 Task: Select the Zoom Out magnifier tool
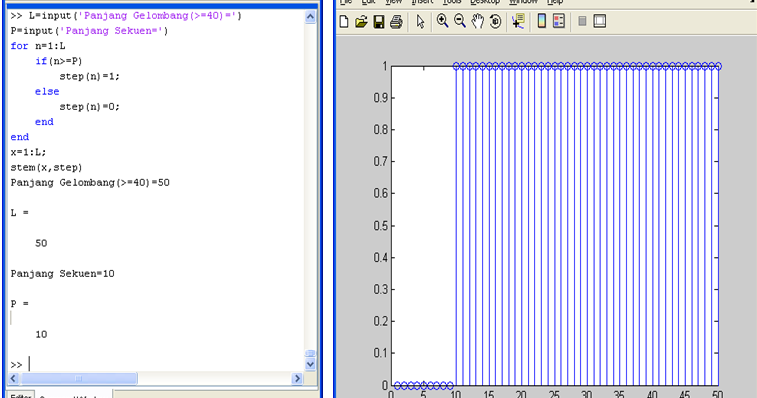click(x=460, y=21)
